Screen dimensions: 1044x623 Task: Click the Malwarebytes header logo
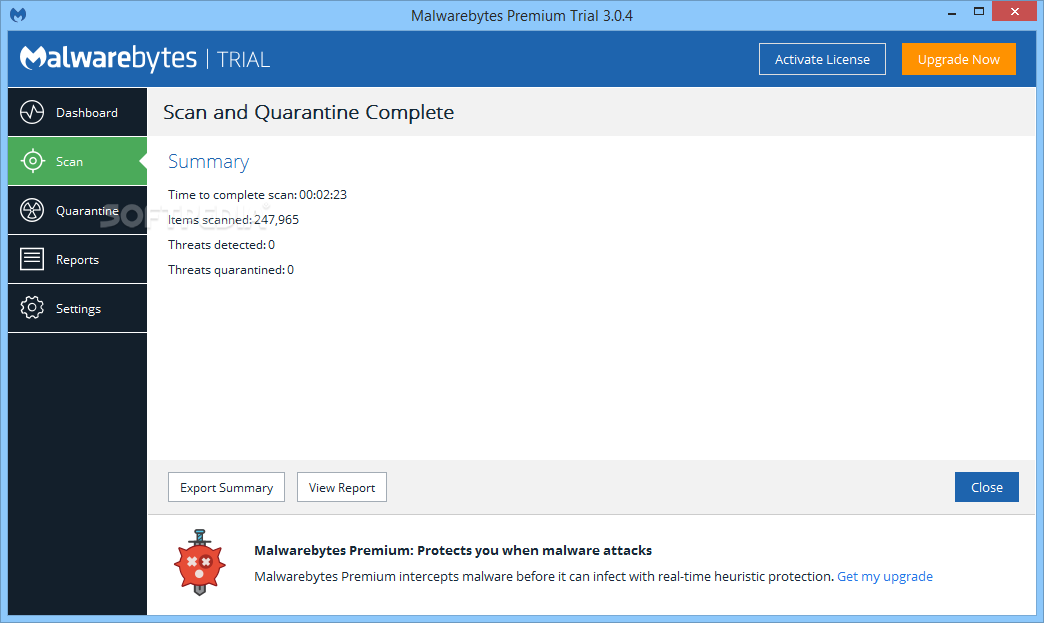coord(109,59)
